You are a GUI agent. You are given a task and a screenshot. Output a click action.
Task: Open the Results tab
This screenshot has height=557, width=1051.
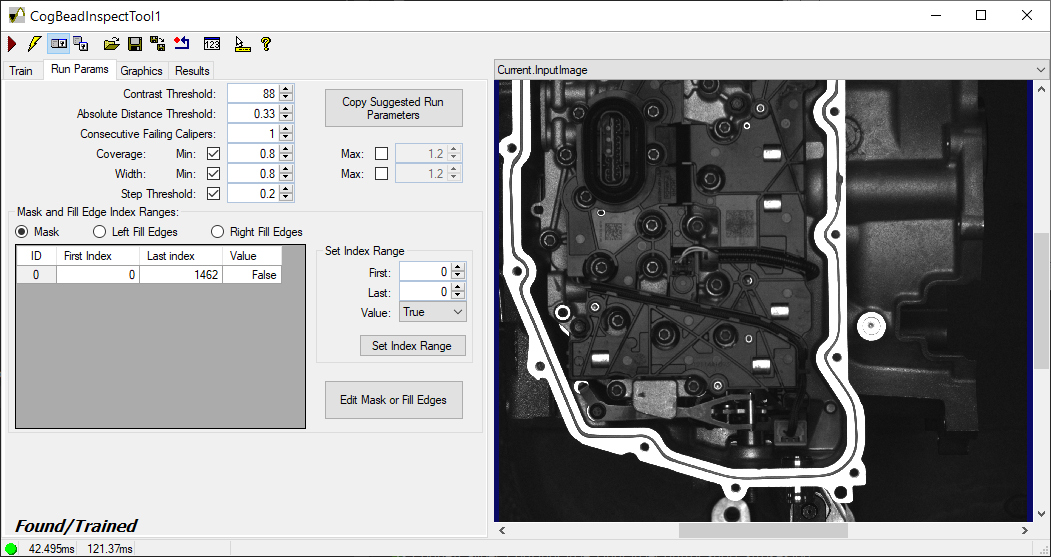[192, 70]
